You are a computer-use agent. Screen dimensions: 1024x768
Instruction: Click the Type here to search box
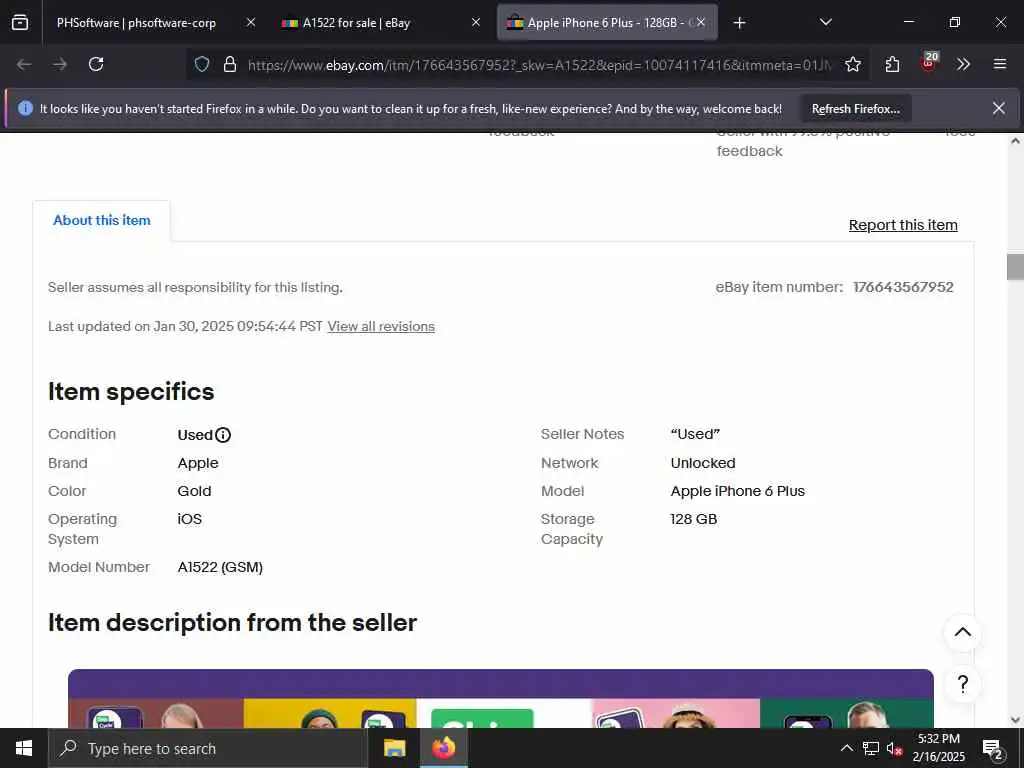(x=208, y=748)
